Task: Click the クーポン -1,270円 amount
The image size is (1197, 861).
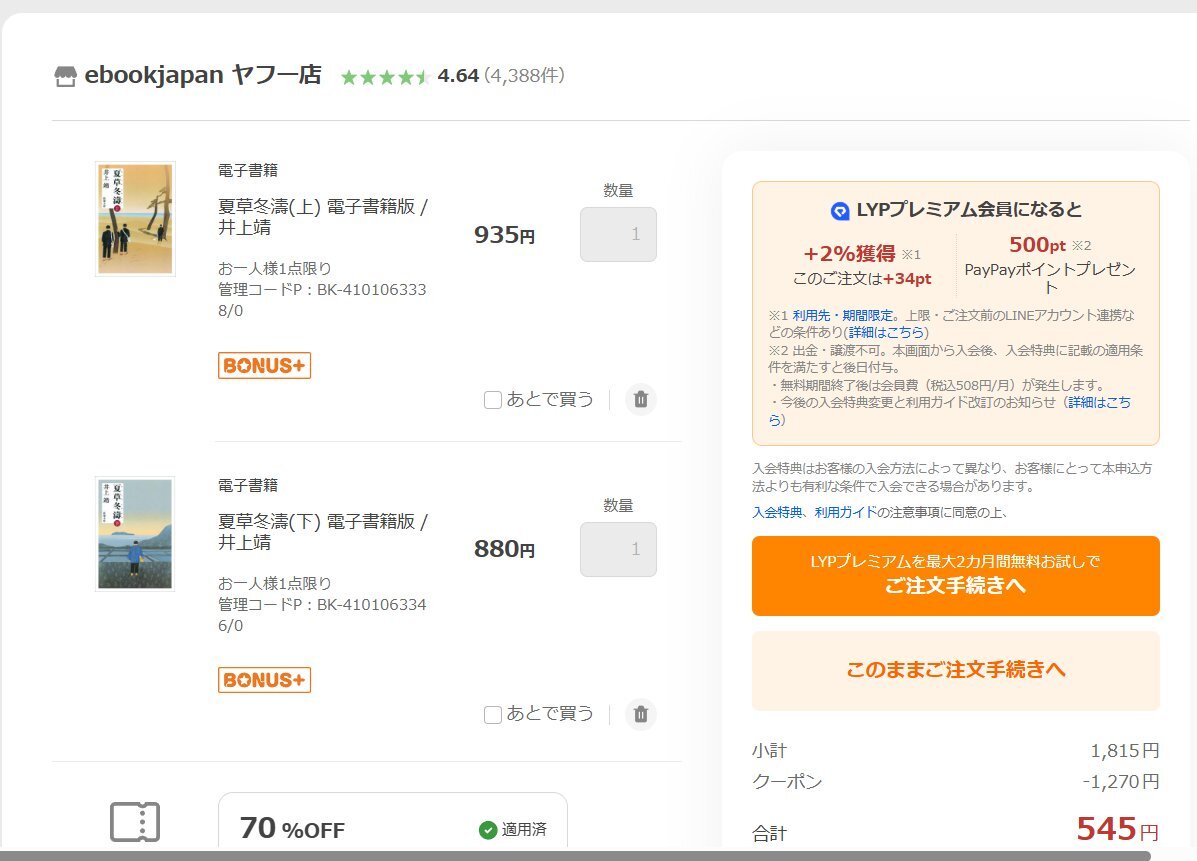Action: click(x=1121, y=782)
